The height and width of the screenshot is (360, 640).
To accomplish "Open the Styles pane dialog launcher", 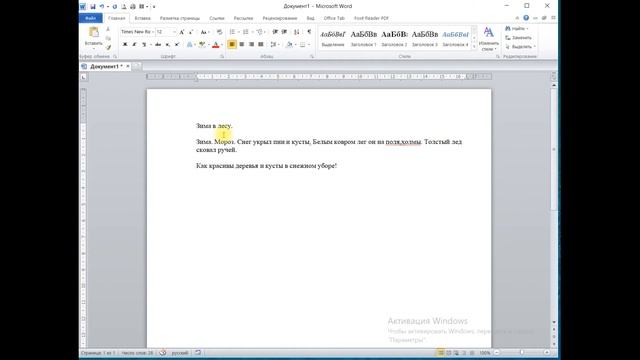I will click(x=498, y=57).
